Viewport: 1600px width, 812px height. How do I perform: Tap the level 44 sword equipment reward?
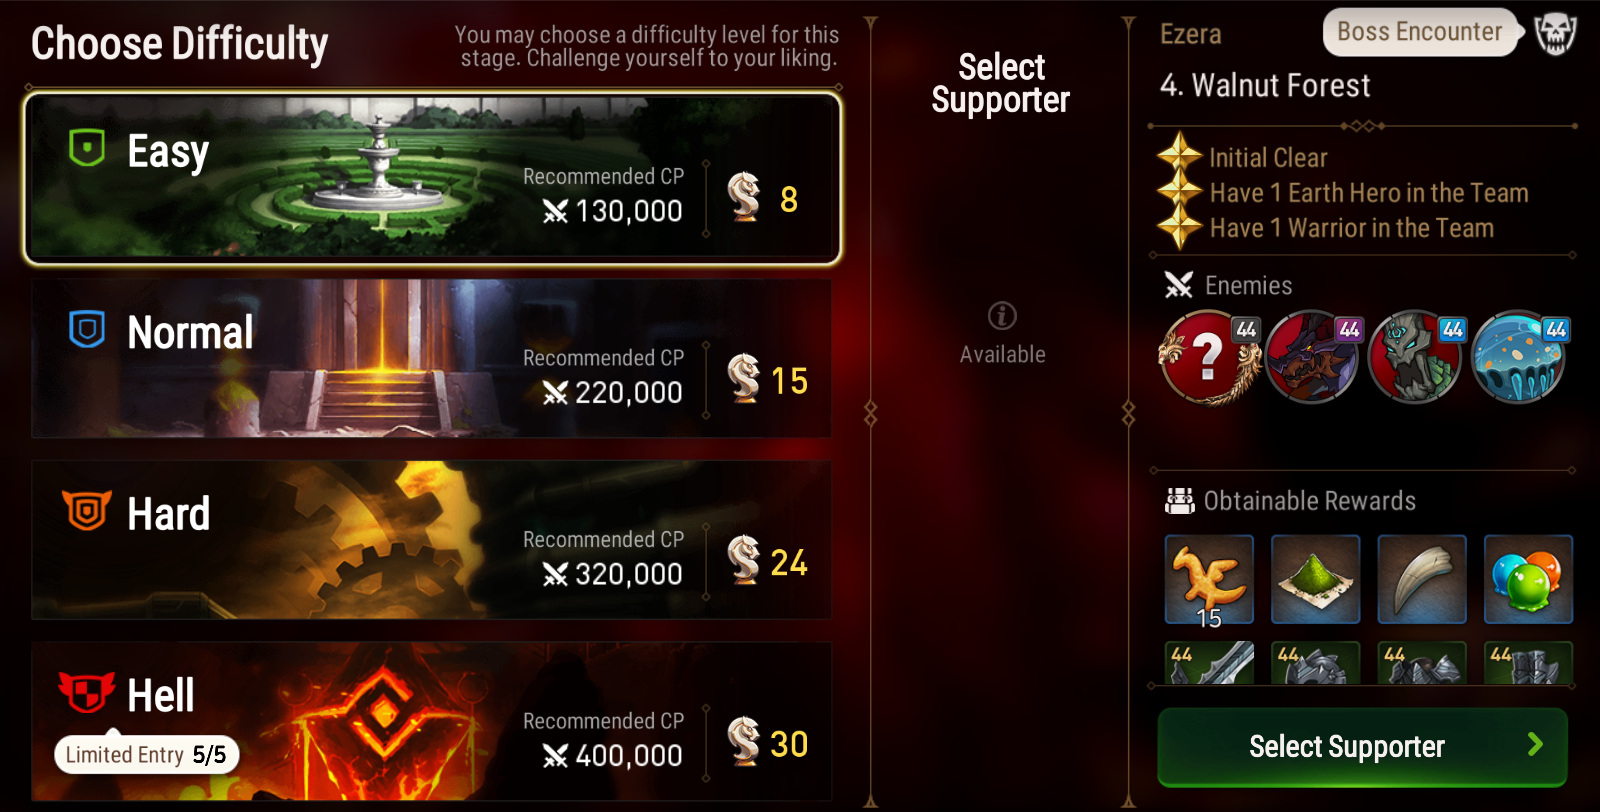pos(1209,663)
